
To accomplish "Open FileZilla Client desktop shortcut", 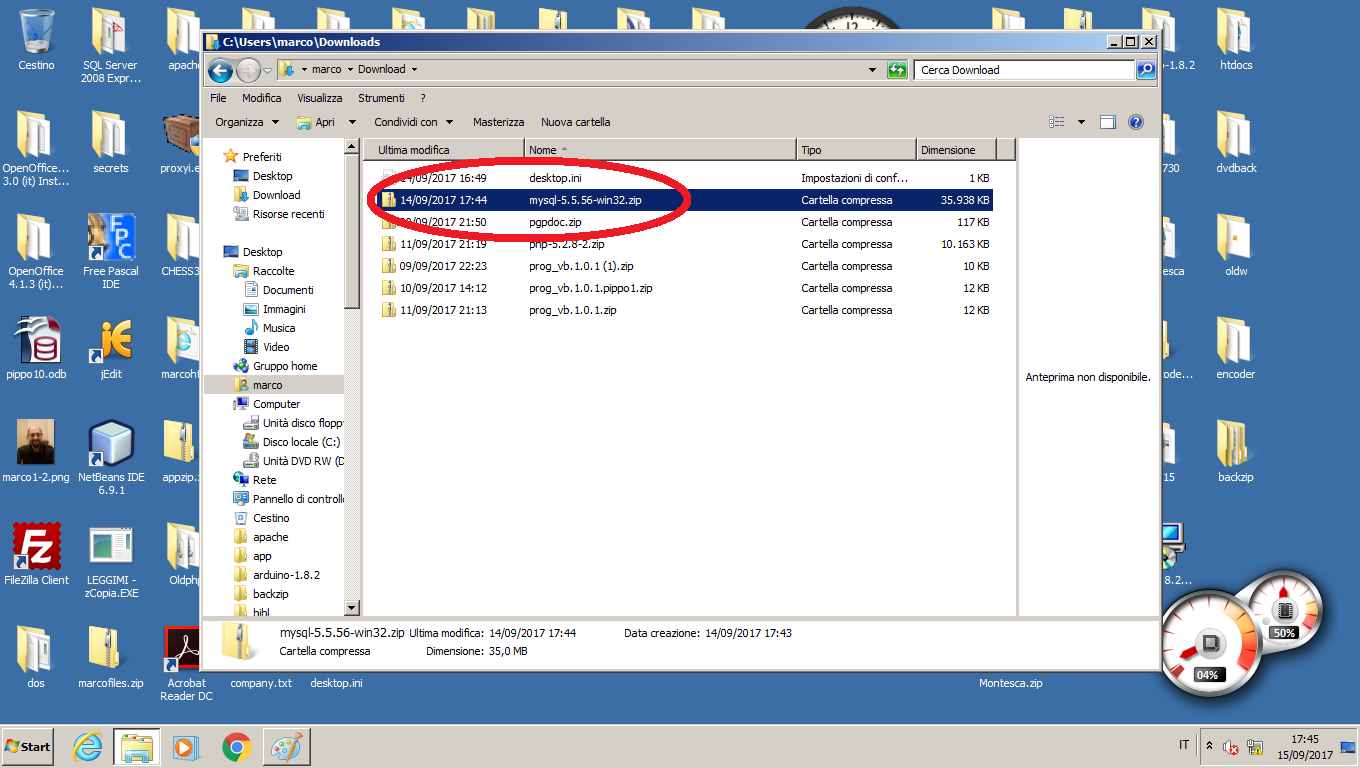I will [37, 548].
